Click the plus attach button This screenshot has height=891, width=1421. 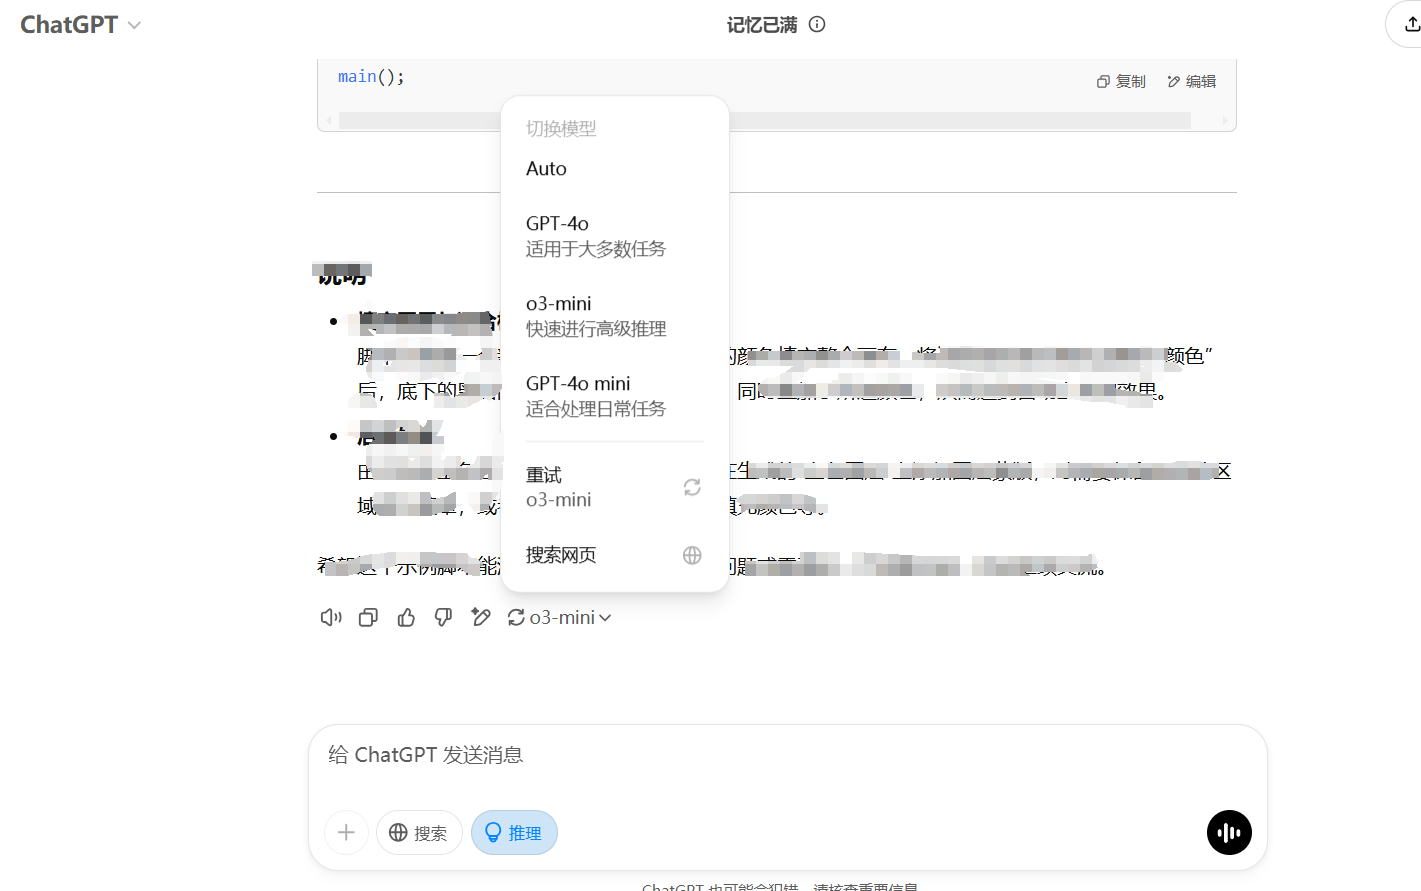point(346,833)
